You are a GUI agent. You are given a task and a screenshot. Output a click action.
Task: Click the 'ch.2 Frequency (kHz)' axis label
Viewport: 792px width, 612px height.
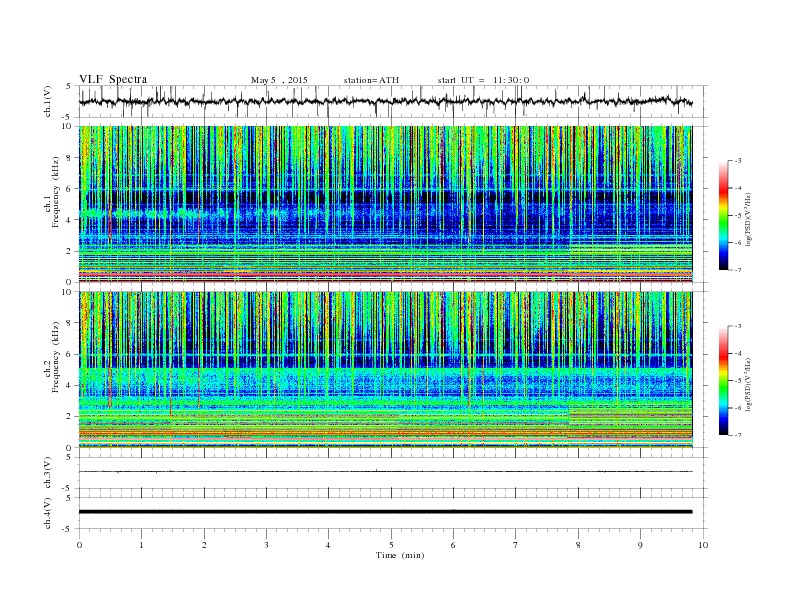click(52, 356)
